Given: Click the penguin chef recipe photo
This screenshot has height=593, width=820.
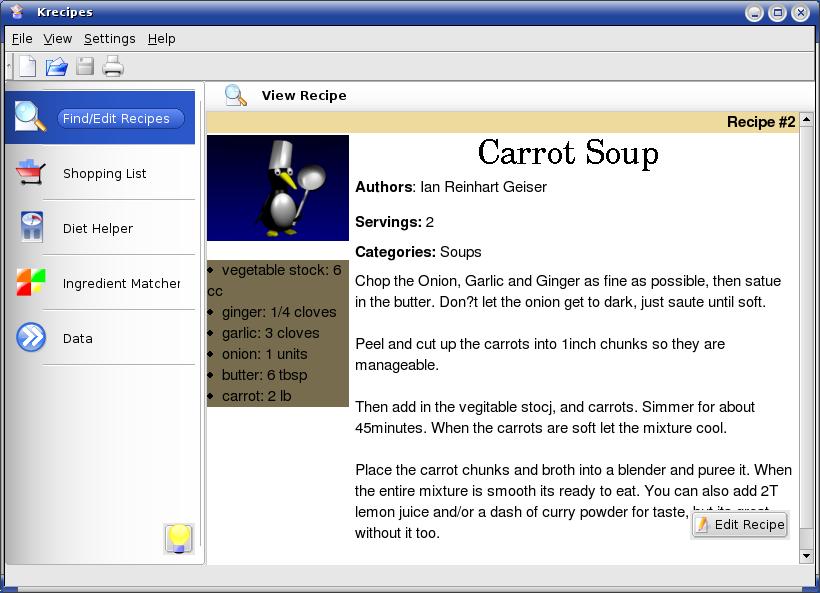Looking at the screenshot, I should coord(278,188).
